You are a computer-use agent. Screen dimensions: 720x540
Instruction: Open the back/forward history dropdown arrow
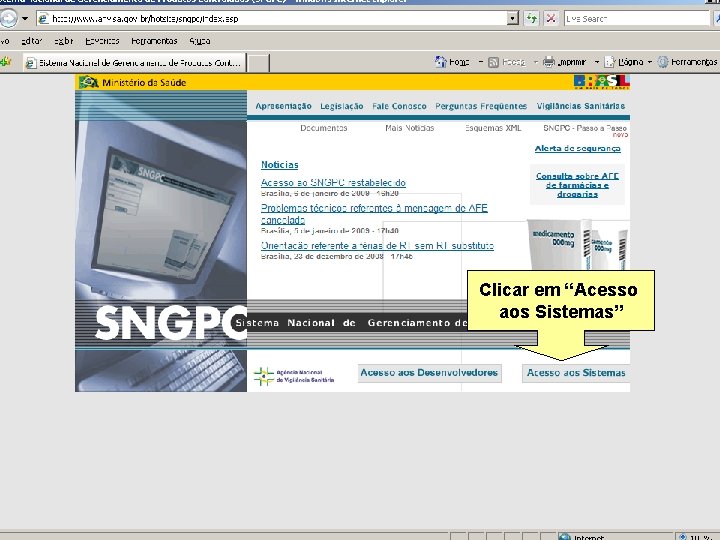[x=25, y=19]
